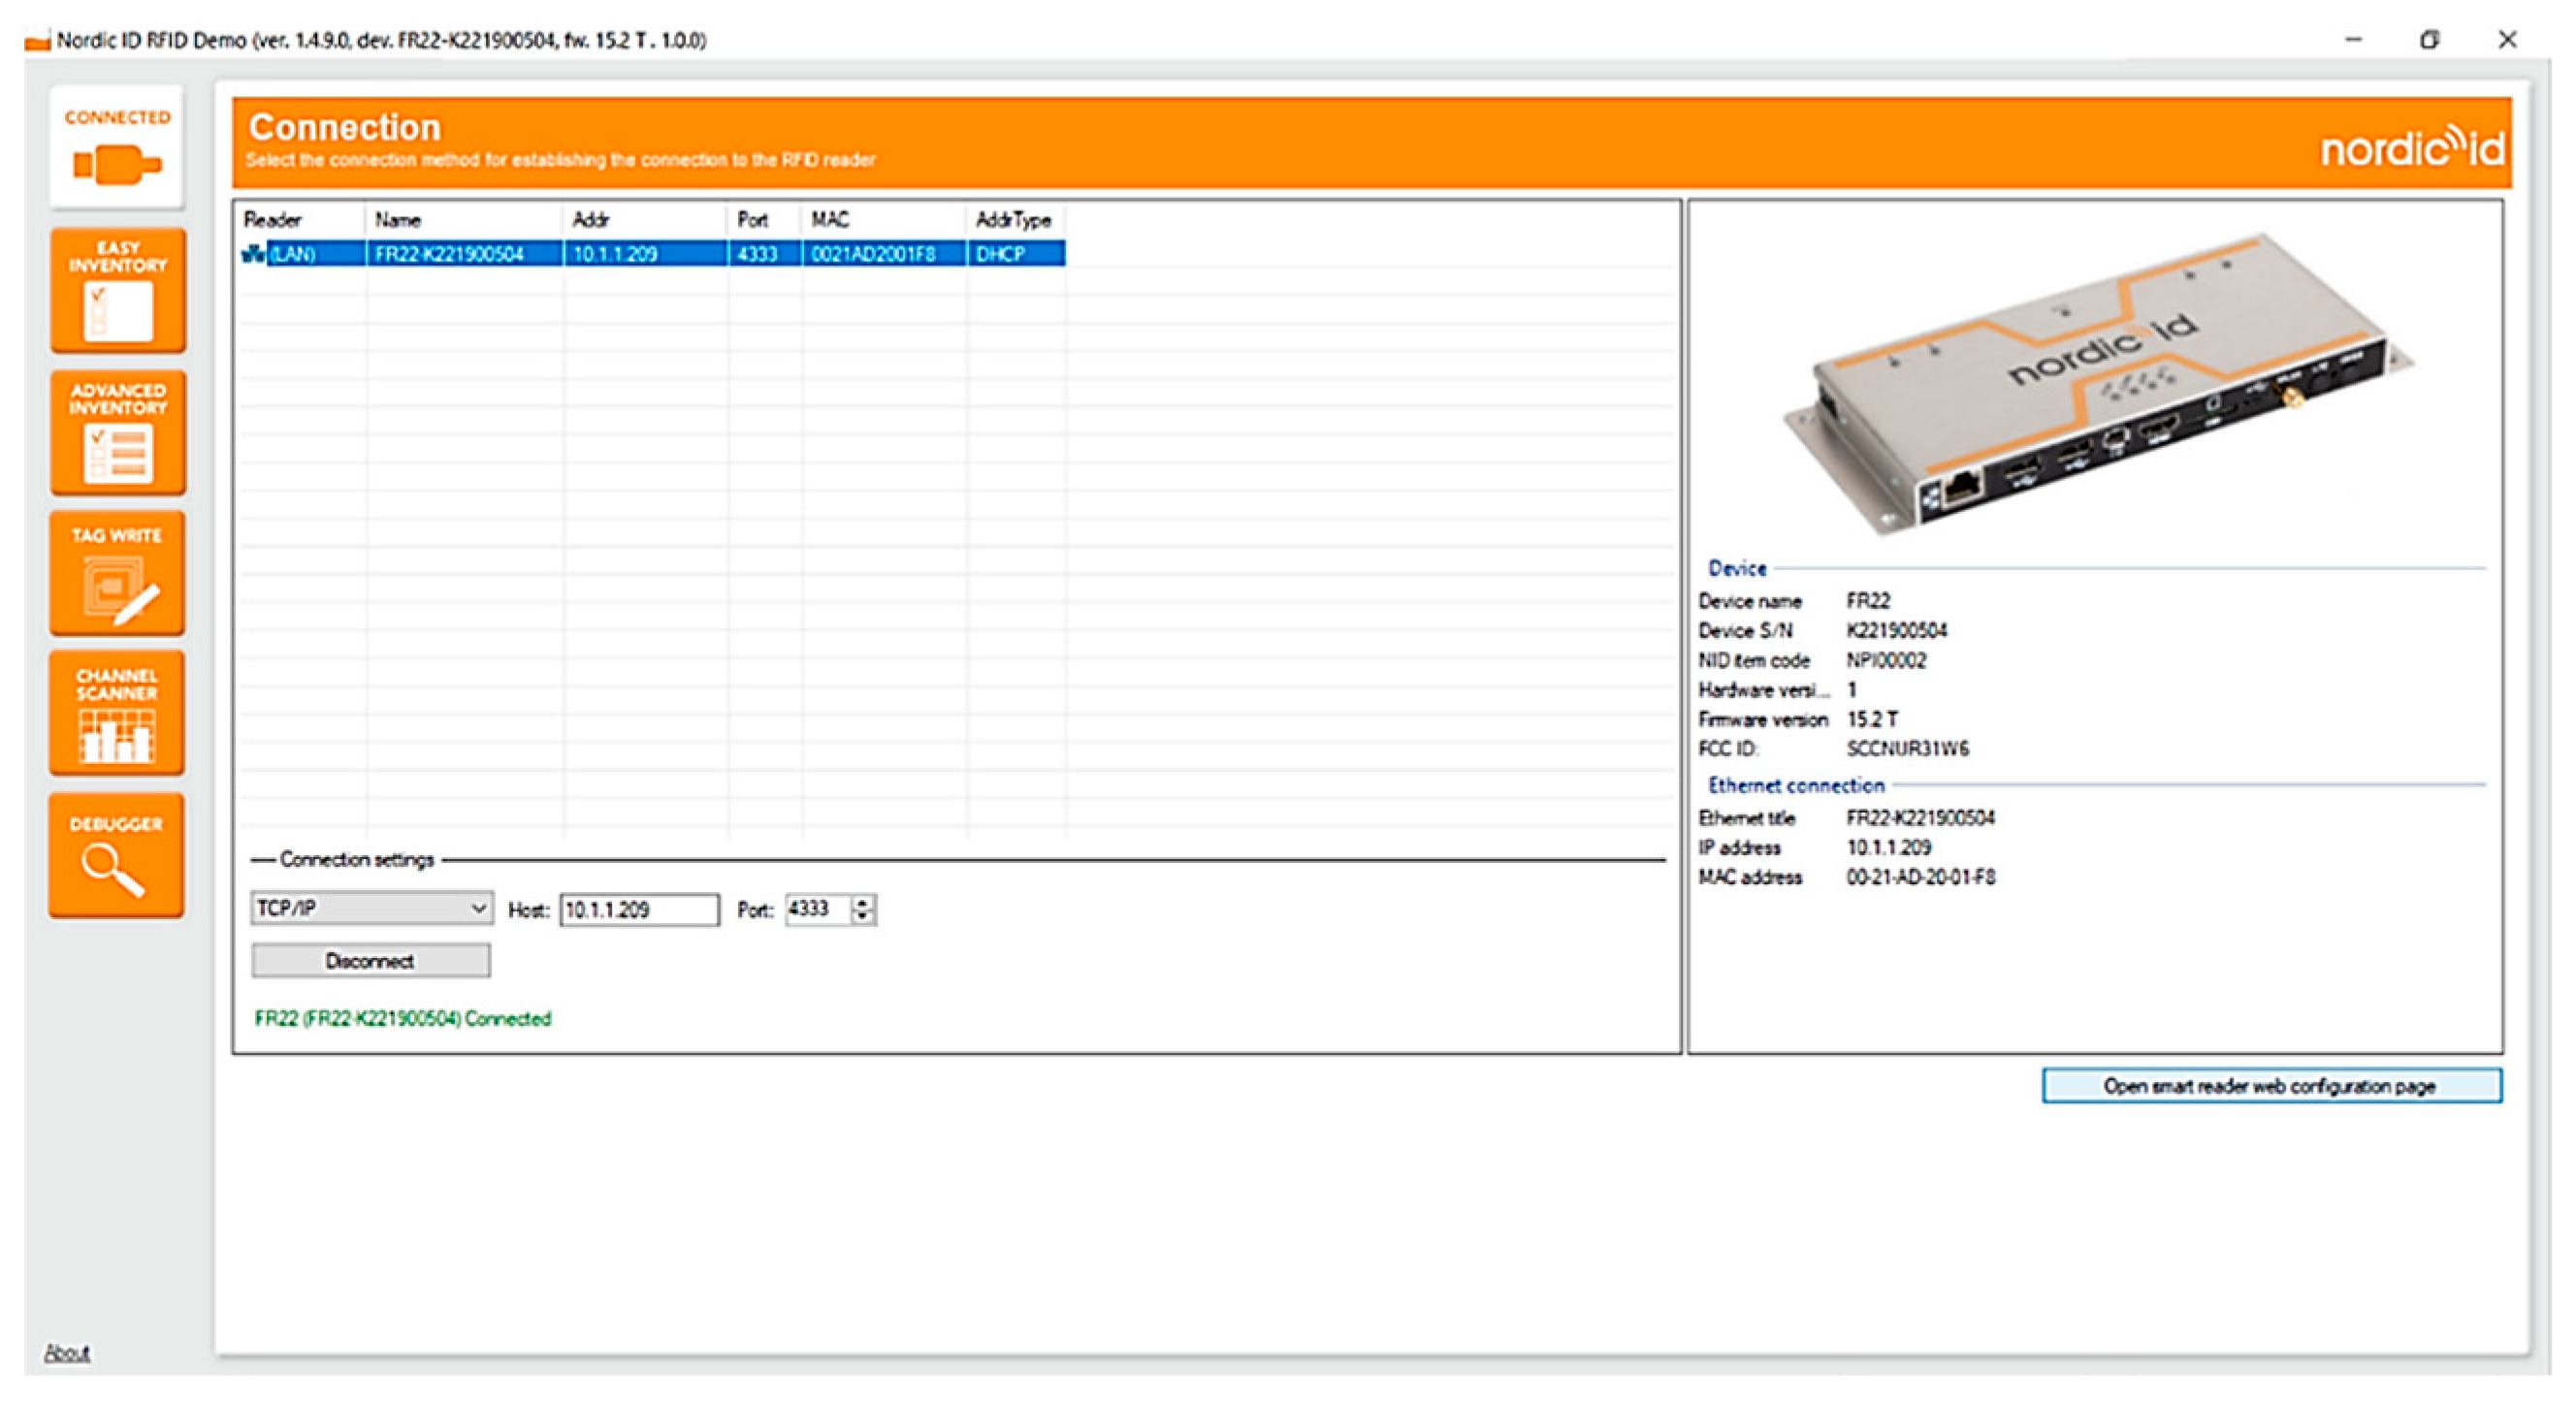Open the Debugger tool
This screenshot has height=1404, width=2576.
point(117,856)
